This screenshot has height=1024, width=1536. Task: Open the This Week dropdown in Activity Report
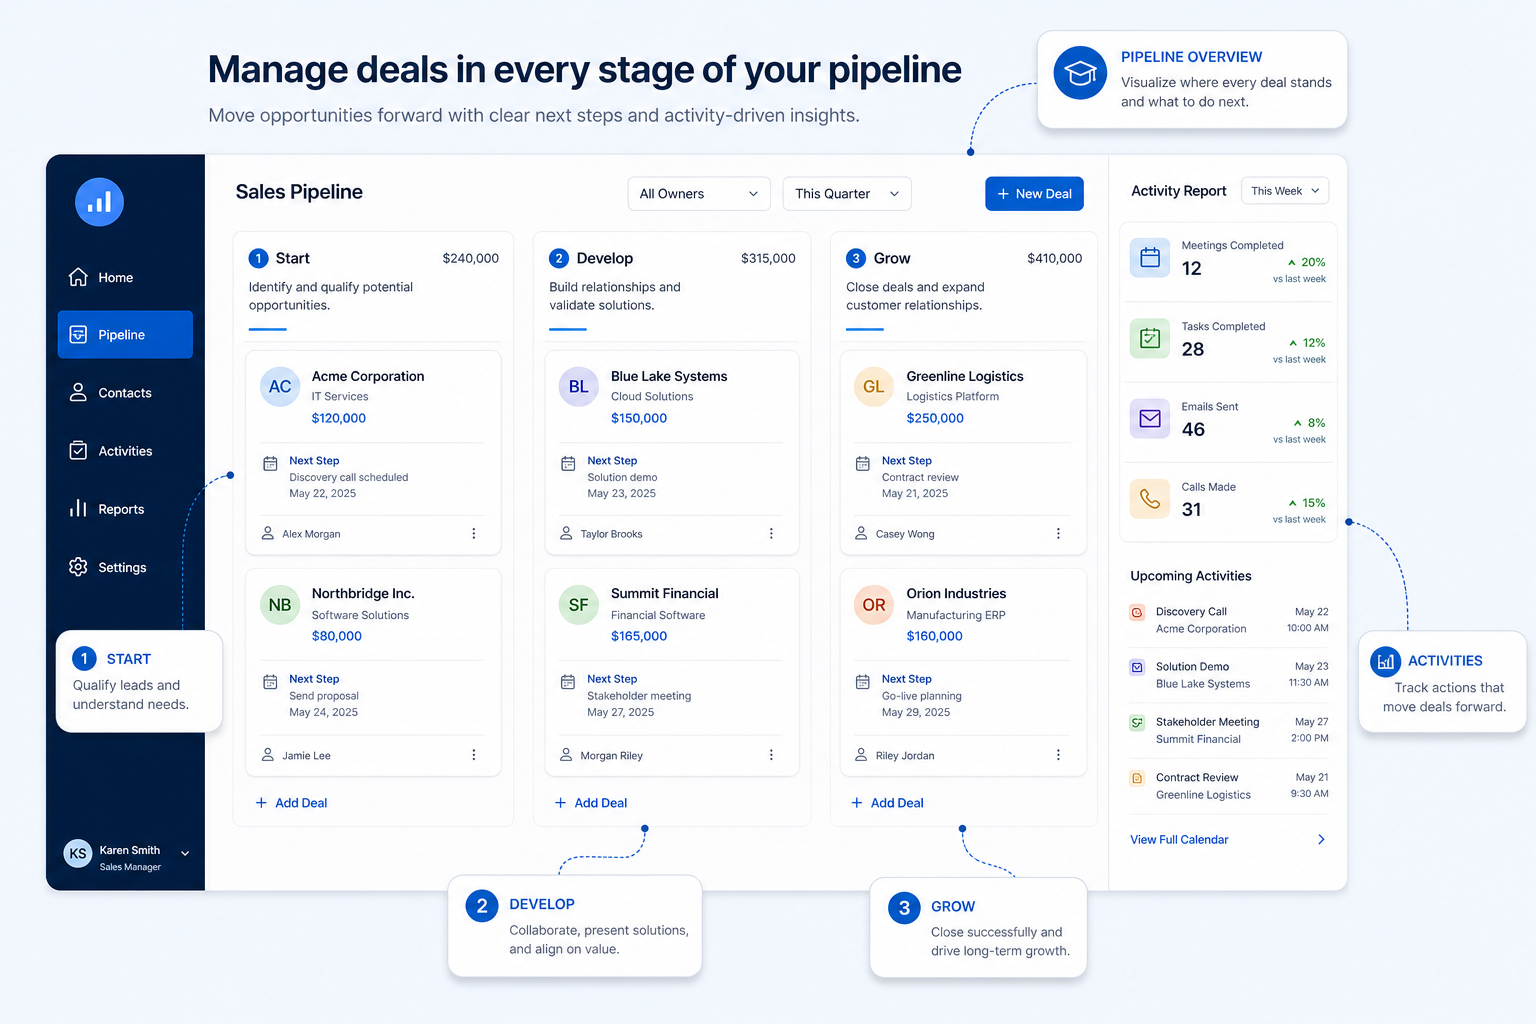(x=1285, y=191)
